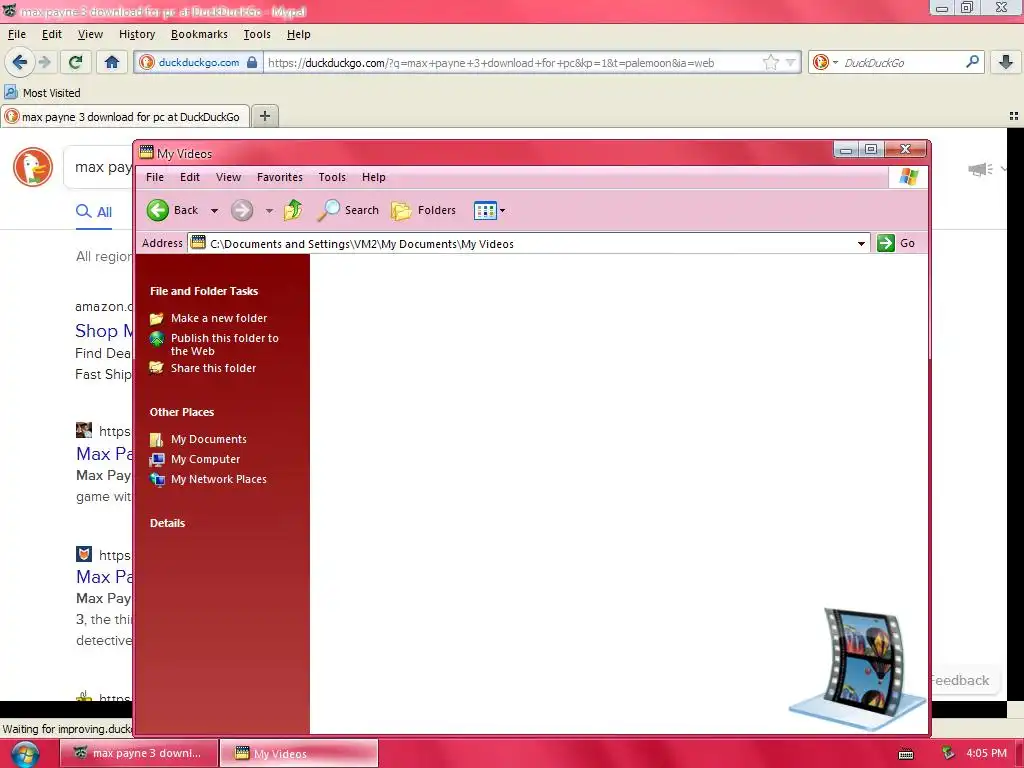Open the Forward history dropdown arrow
Image resolution: width=1024 pixels, height=768 pixels.
click(269, 211)
